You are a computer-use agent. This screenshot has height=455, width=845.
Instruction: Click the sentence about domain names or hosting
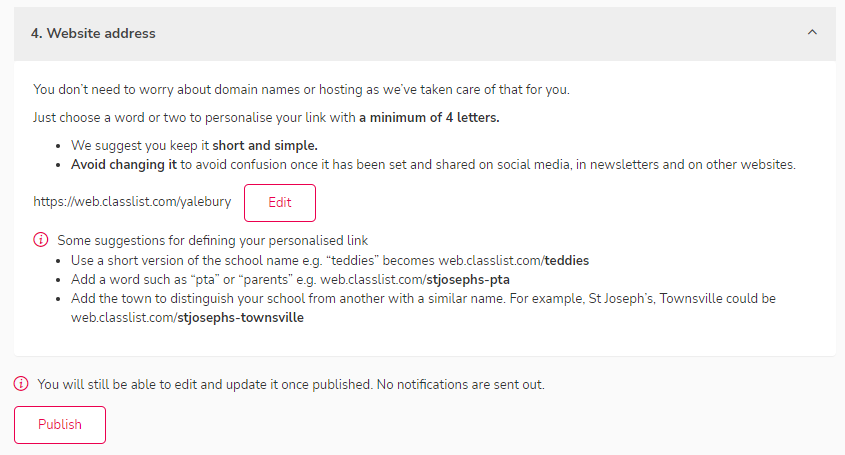click(x=301, y=89)
